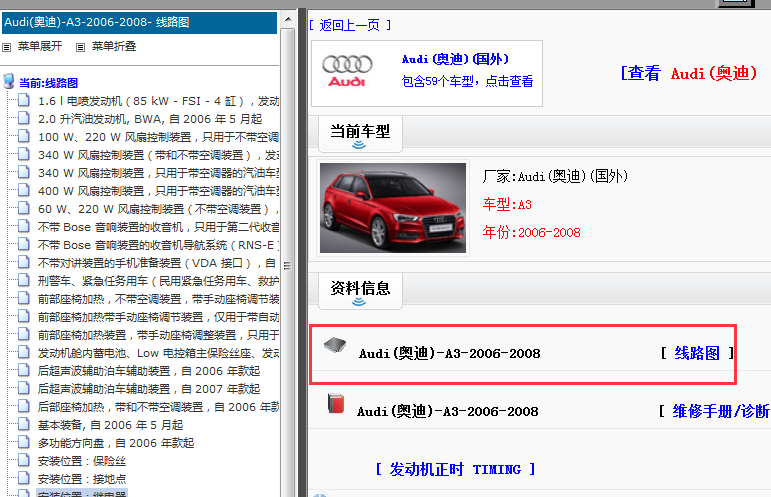The height and width of the screenshot is (497, 771).
Task: Click page icon for 发动机舱内蓄电池 entry
Action: (x=24, y=352)
